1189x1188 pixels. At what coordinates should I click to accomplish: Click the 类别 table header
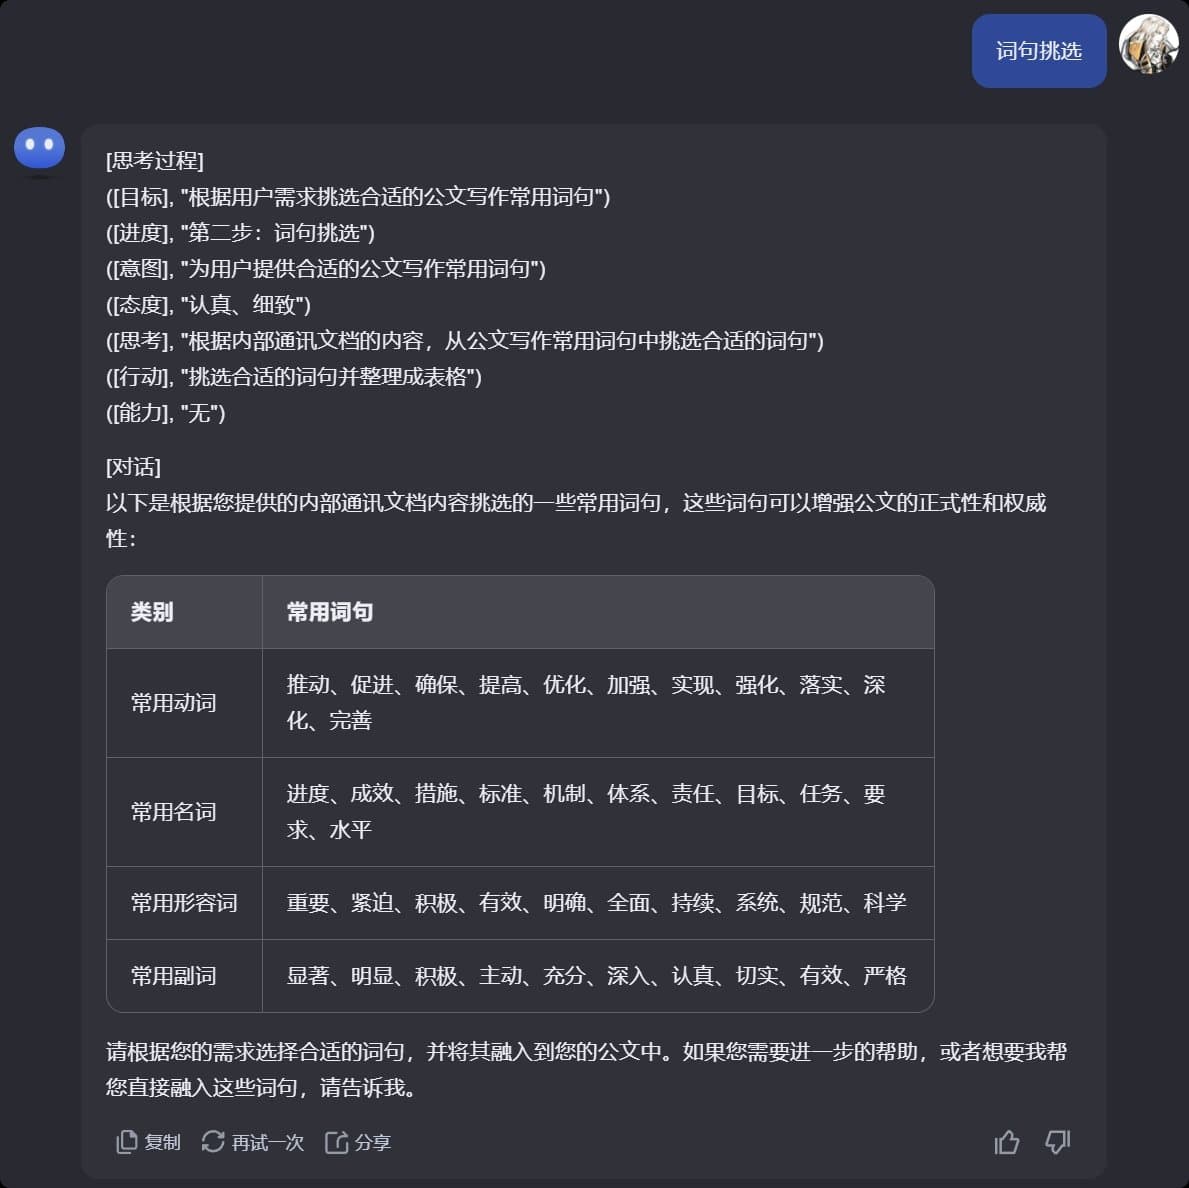point(151,612)
